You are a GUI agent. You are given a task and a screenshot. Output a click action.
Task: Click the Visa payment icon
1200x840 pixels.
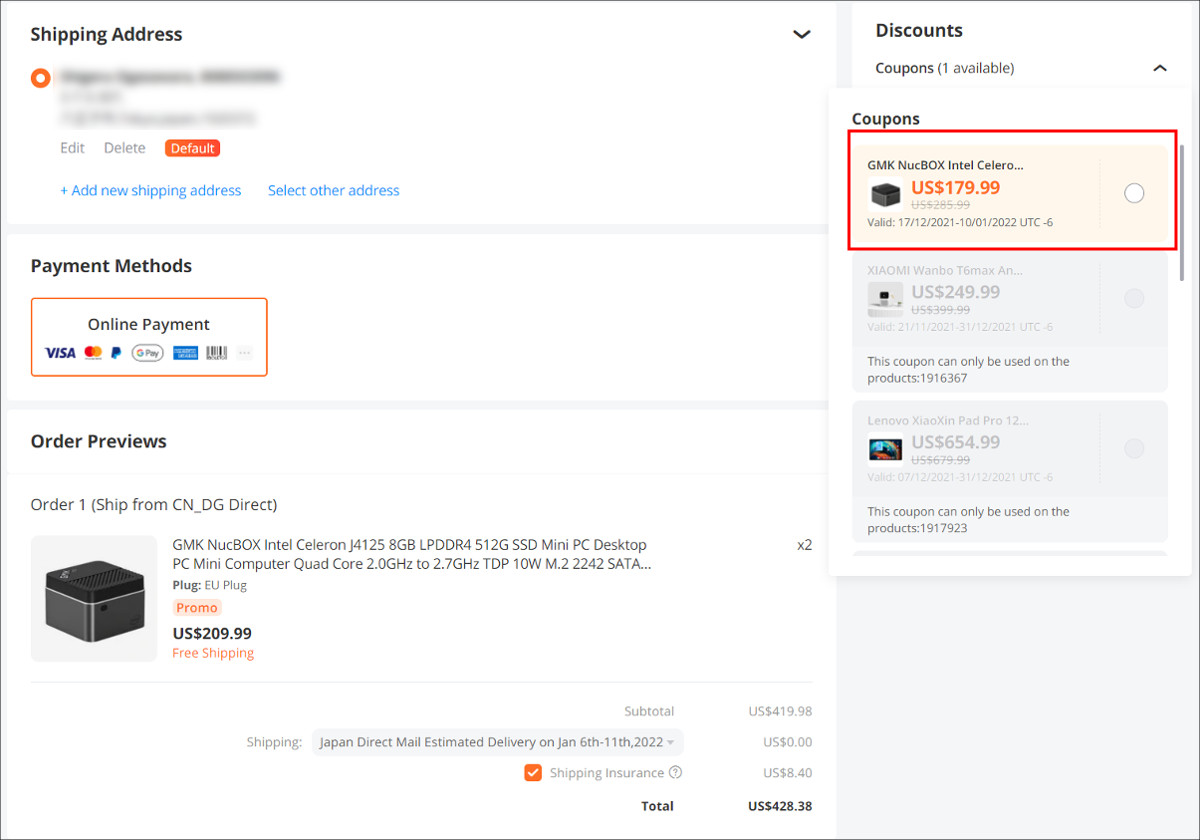click(60, 353)
